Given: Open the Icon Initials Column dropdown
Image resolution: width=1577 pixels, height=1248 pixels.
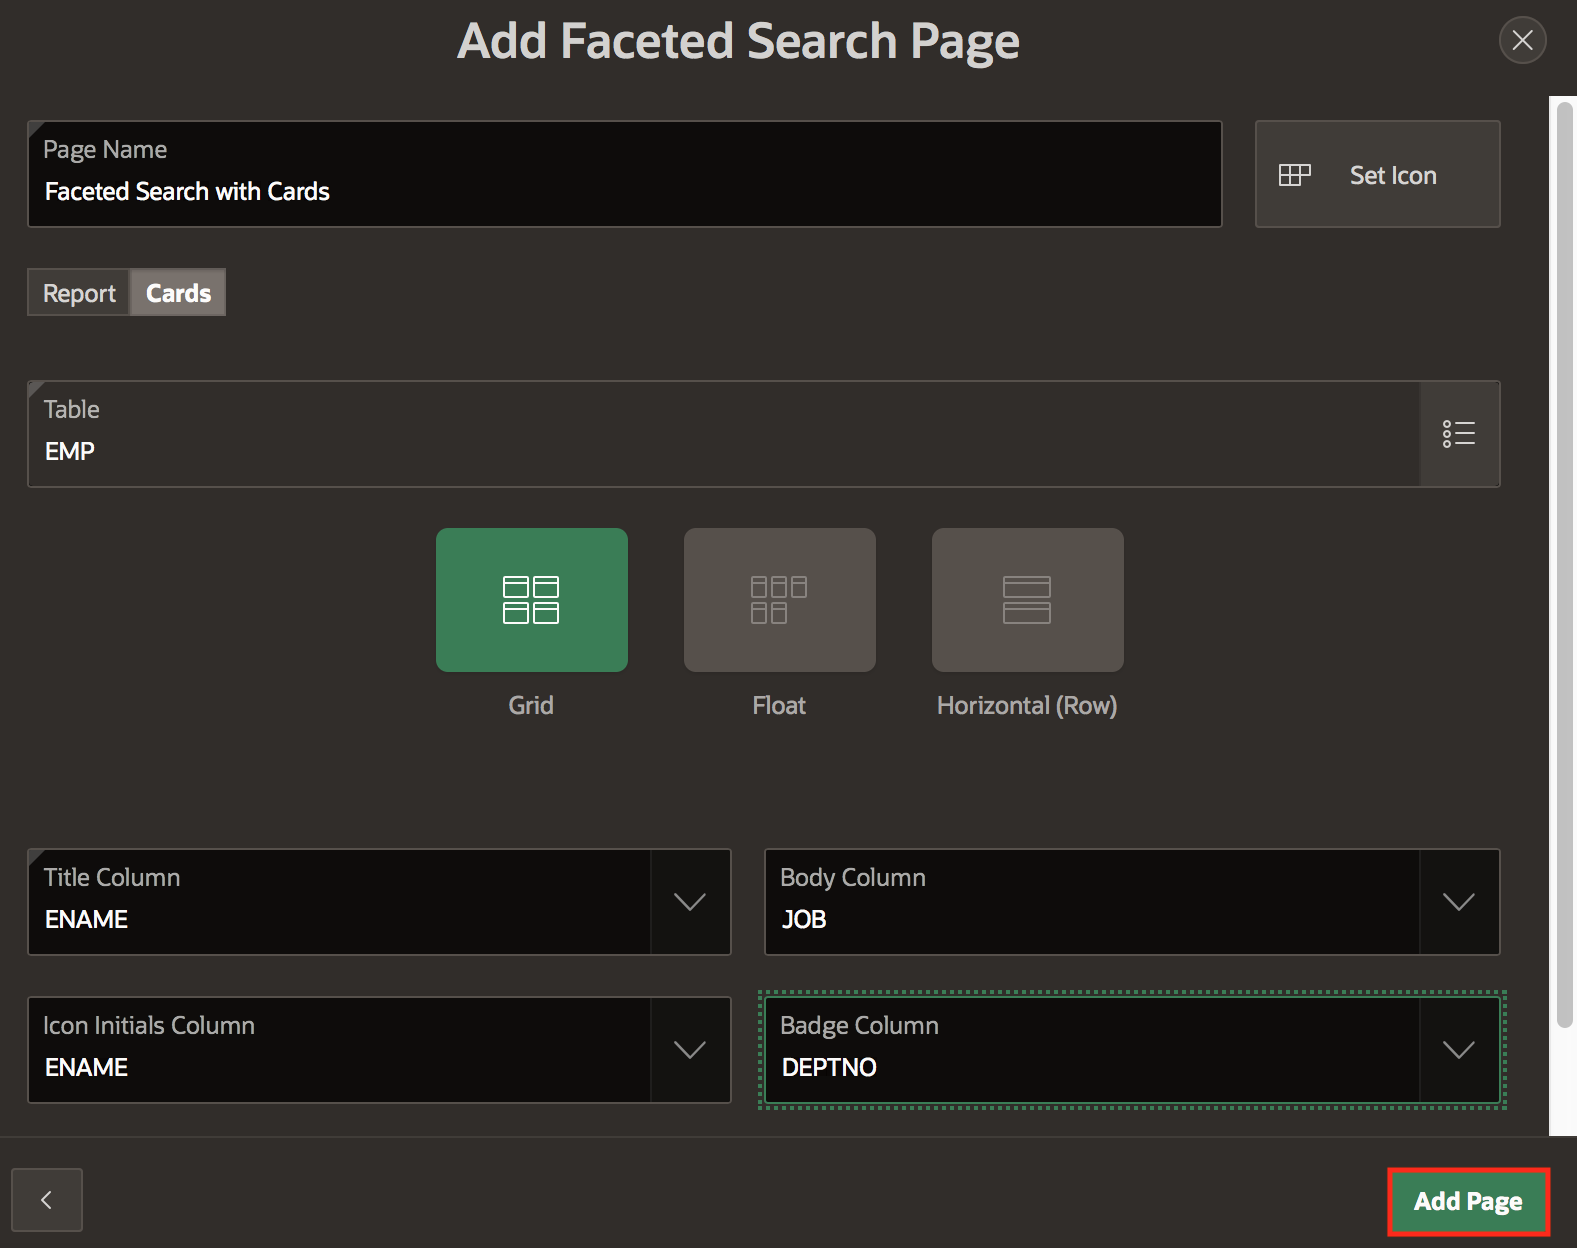Looking at the screenshot, I should [690, 1050].
